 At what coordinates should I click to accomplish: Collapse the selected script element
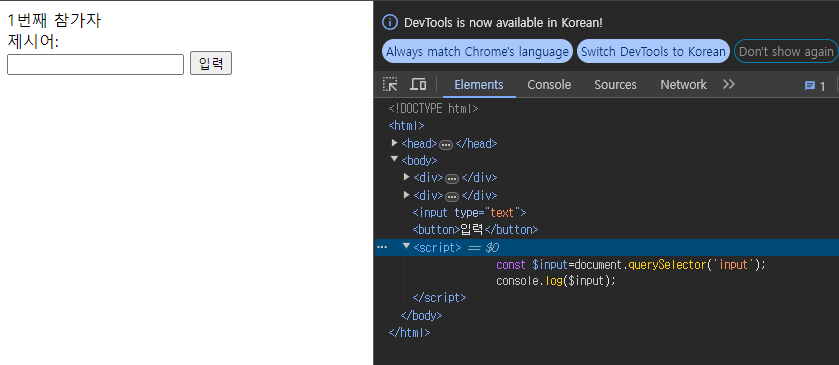tap(407, 246)
